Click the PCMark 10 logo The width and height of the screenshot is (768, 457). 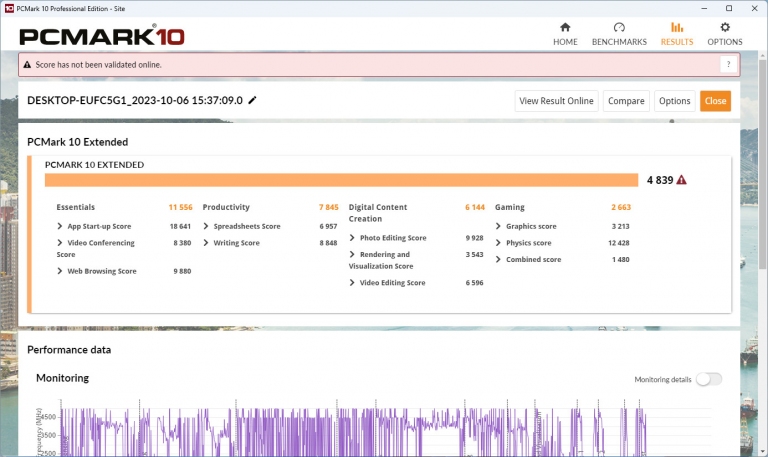click(x=102, y=36)
